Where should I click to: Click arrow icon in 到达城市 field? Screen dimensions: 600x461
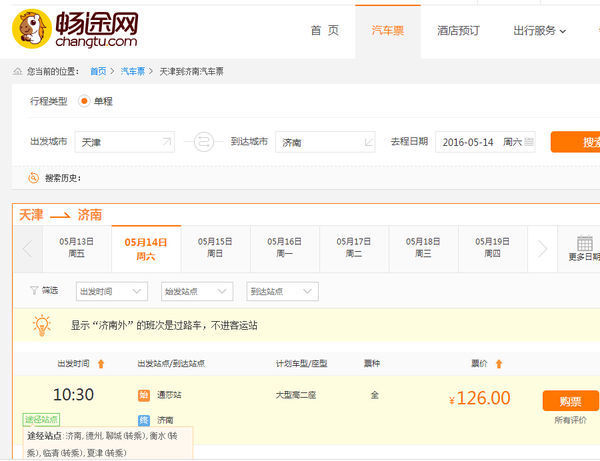368,142
